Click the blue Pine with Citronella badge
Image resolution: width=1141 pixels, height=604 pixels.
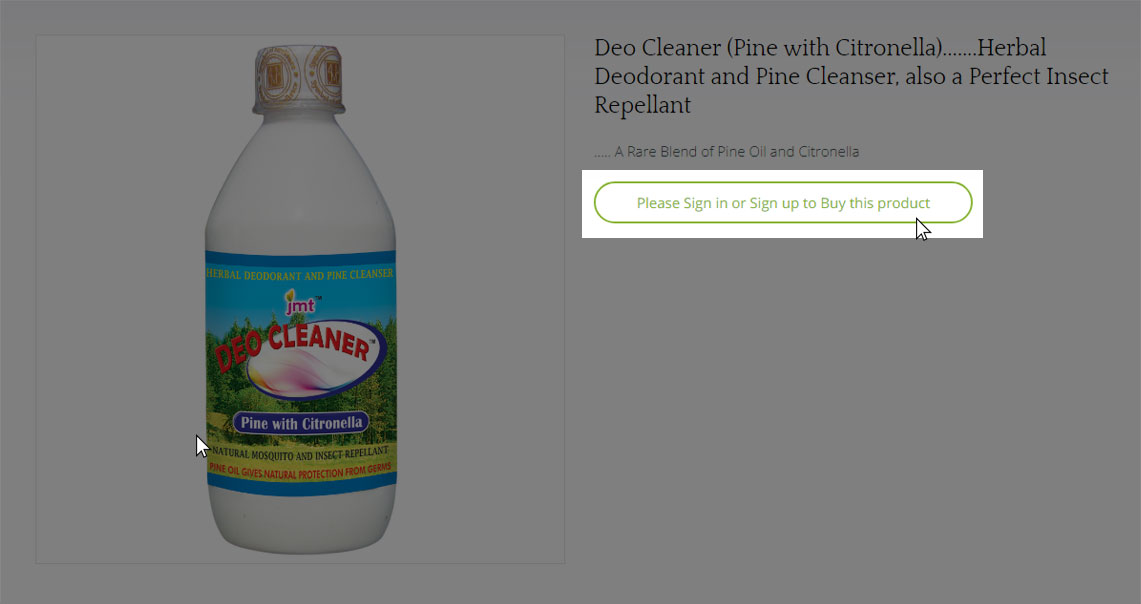pos(301,423)
